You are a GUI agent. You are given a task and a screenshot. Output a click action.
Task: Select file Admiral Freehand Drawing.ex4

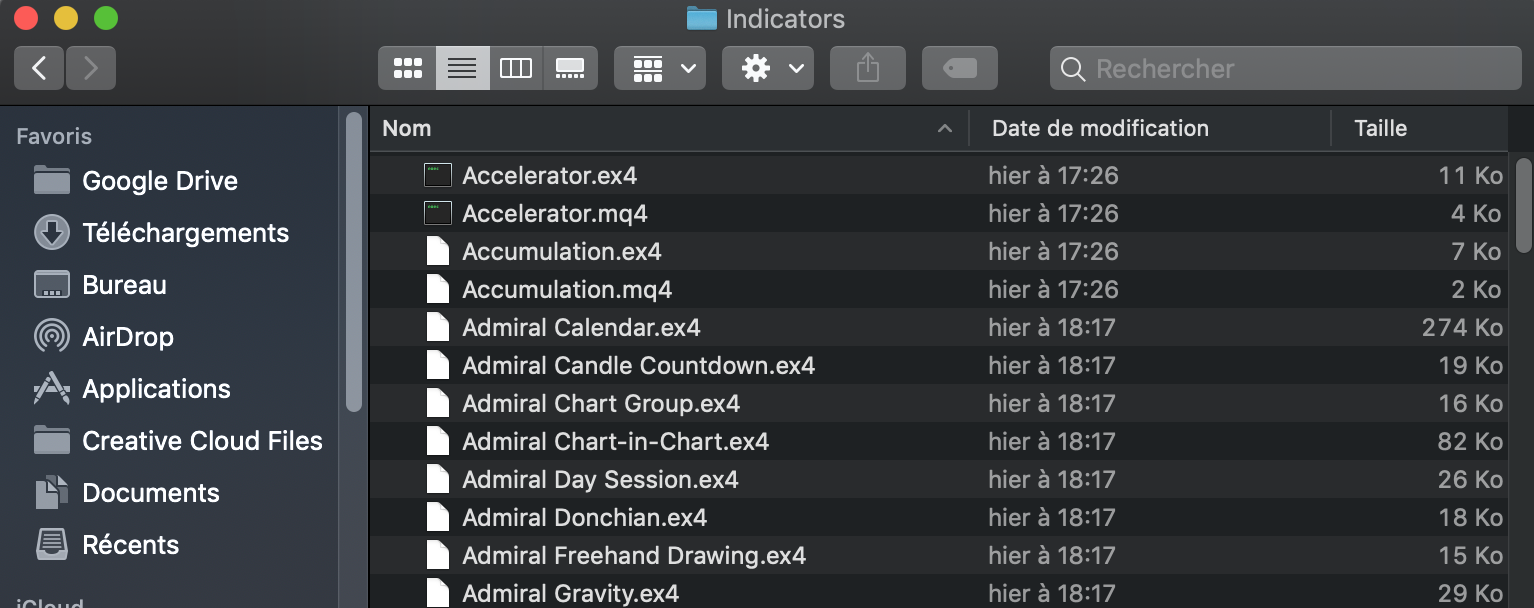[x=938, y=555]
